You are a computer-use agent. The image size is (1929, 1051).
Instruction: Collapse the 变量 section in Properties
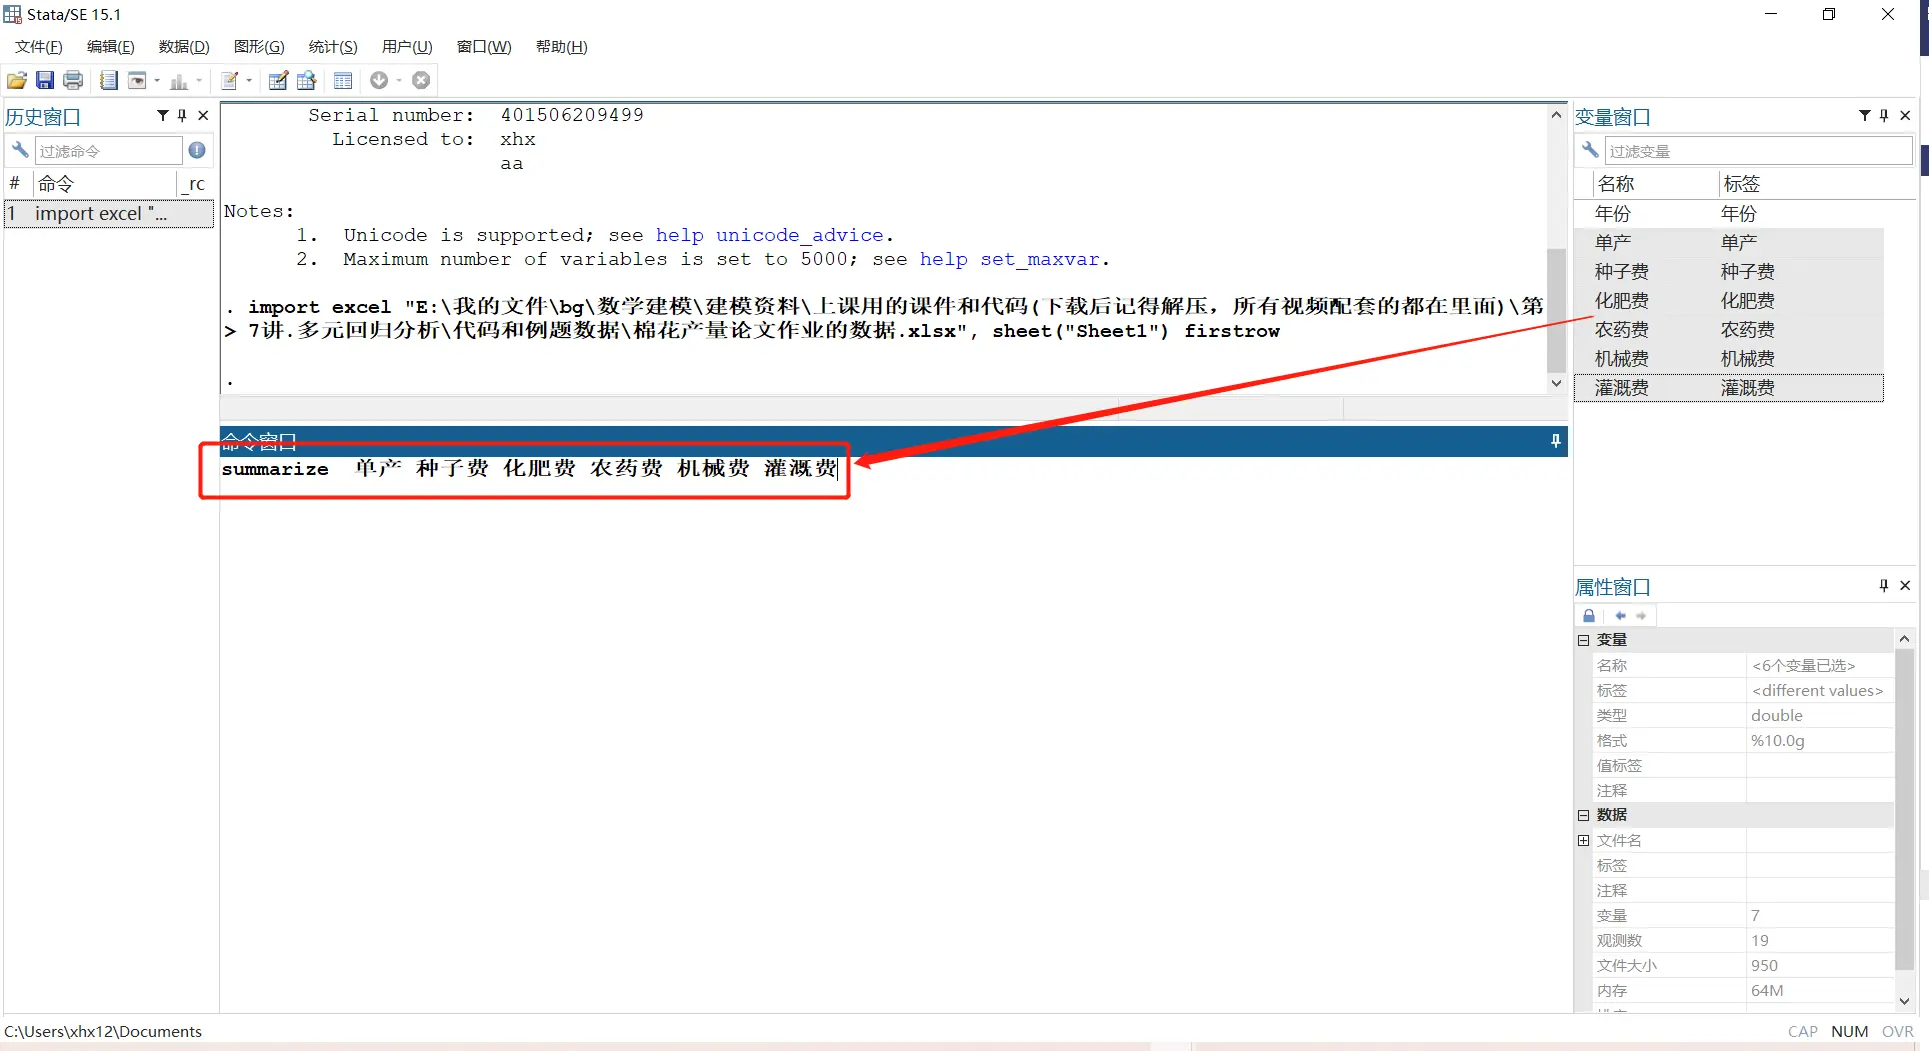(1584, 640)
